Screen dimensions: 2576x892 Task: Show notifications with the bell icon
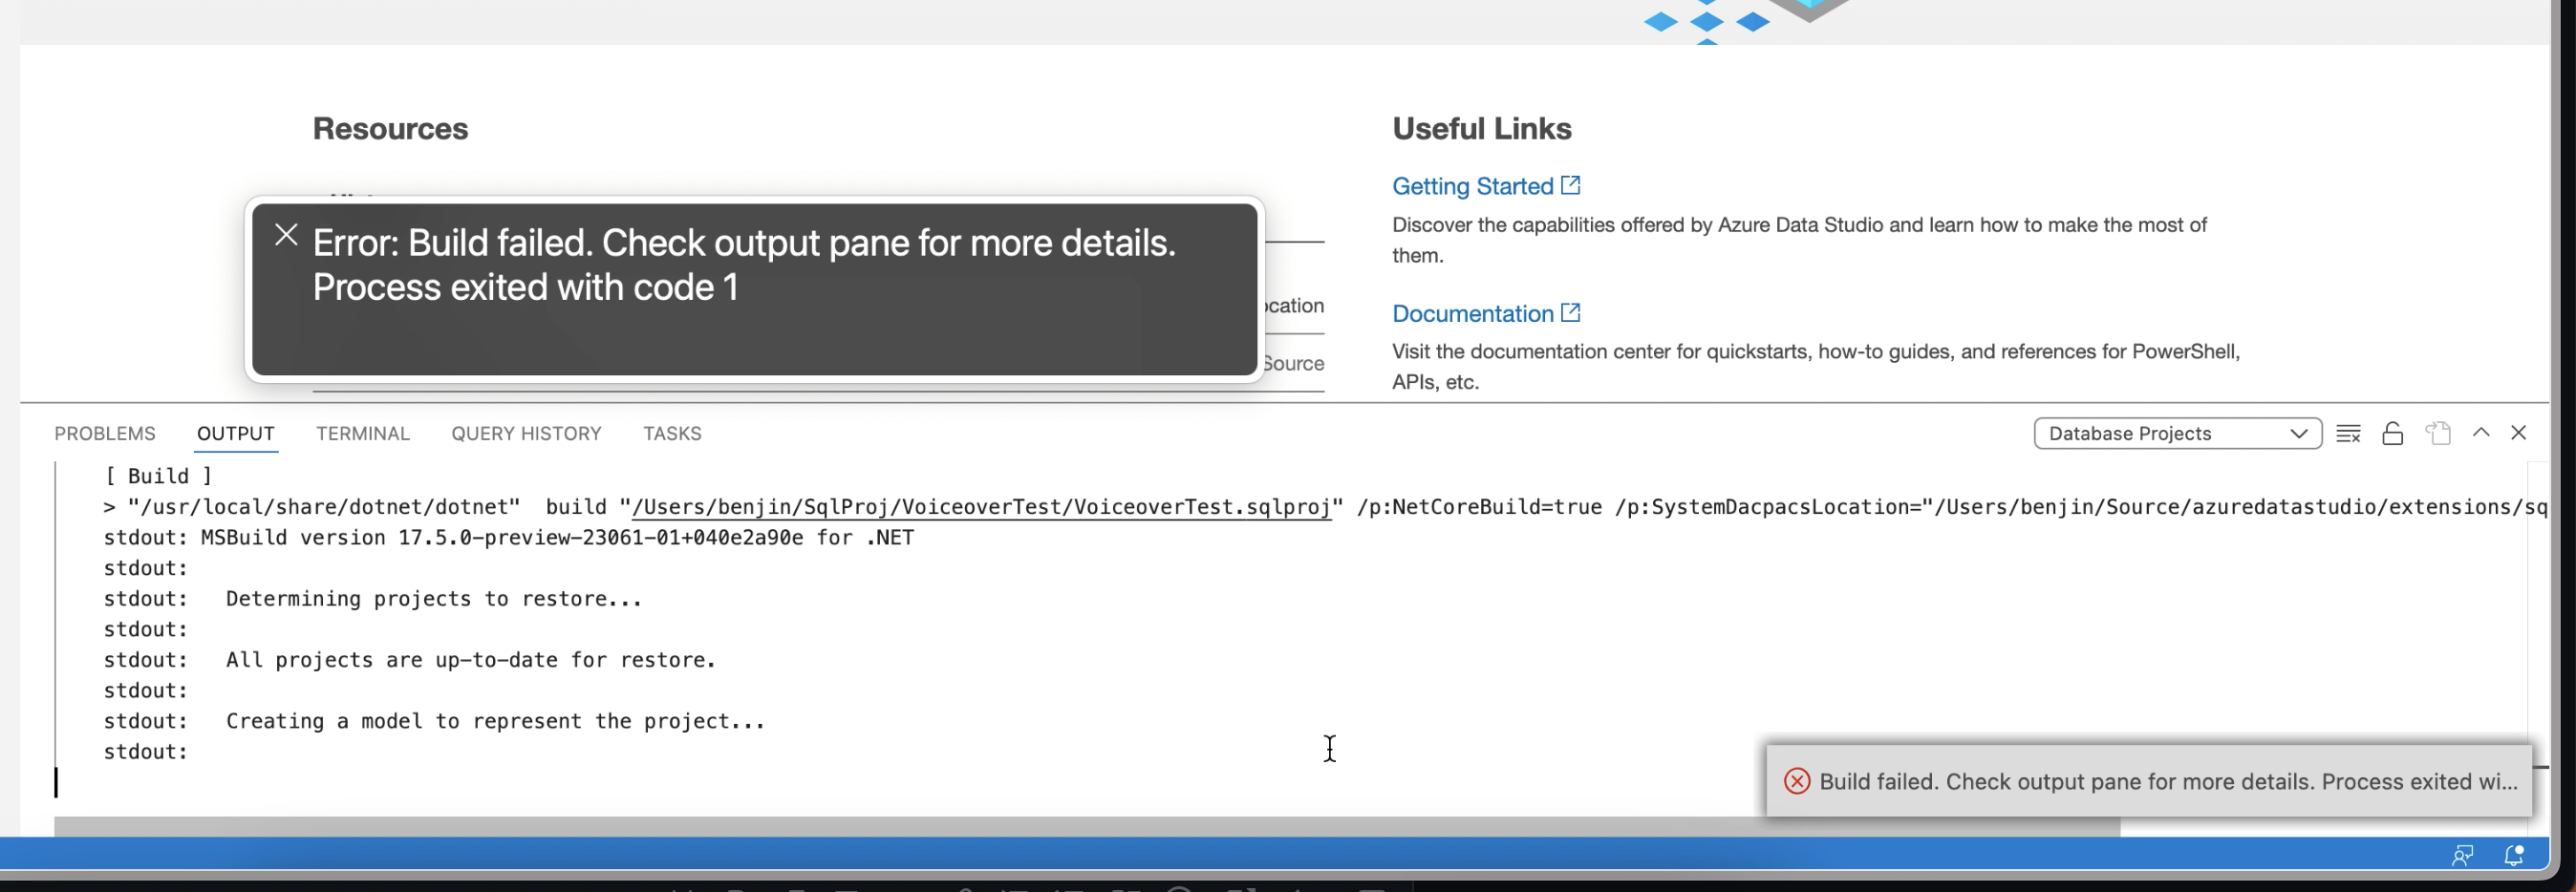(x=2513, y=856)
